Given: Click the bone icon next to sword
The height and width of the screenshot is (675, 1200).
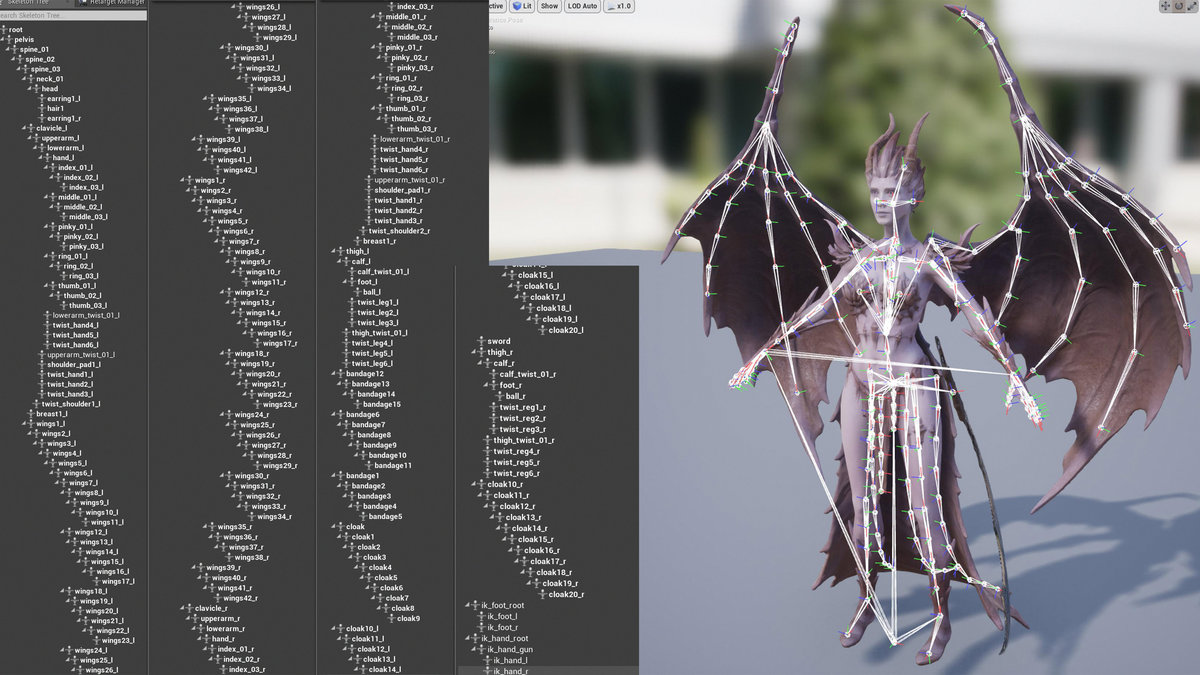Looking at the screenshot, I should pyautogui.click(x=480, y=342).
